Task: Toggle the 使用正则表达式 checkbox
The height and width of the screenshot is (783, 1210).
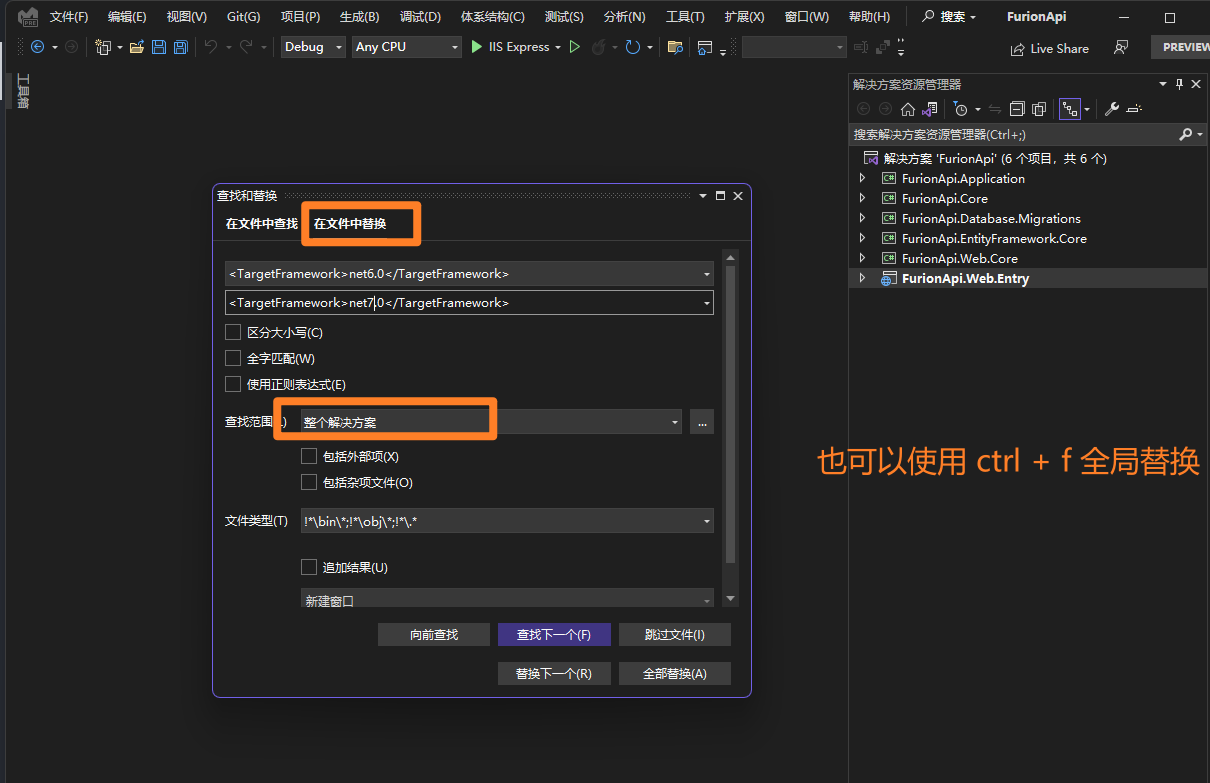Action: pyautogui.click(x=233, y=384)
